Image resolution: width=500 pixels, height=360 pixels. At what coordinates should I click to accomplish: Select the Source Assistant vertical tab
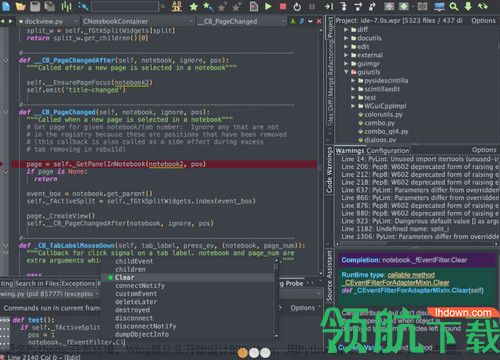coord(329,275)
